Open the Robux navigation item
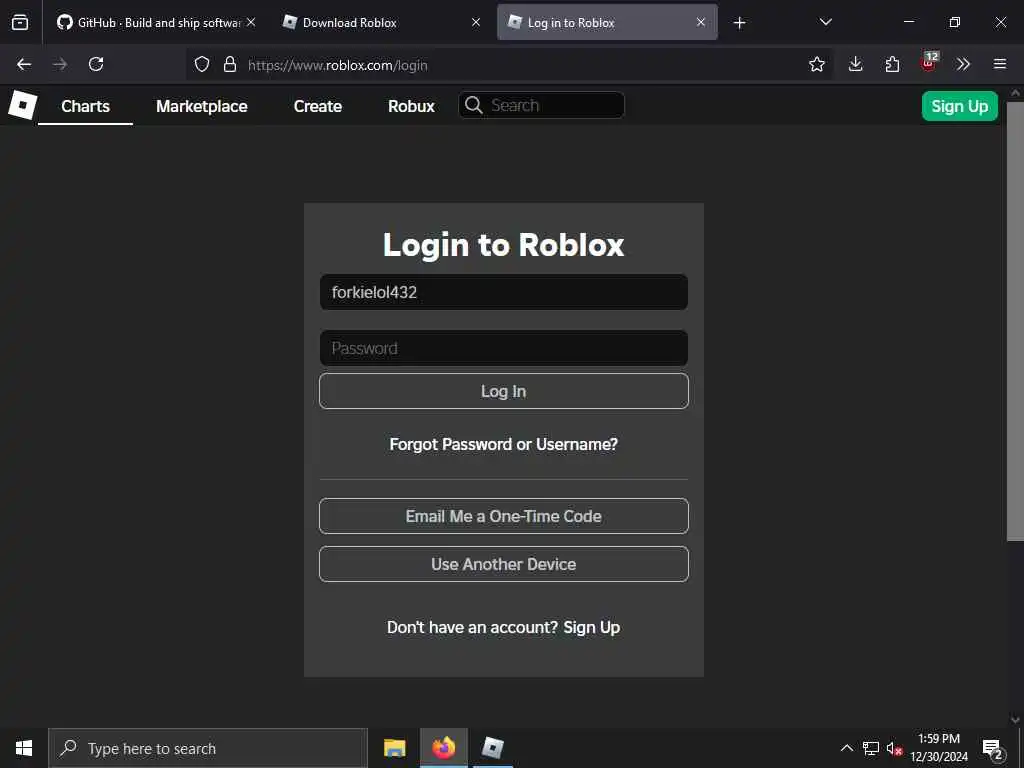The width and height of the screenshot is (1024, 768). [x=411, y=106]
